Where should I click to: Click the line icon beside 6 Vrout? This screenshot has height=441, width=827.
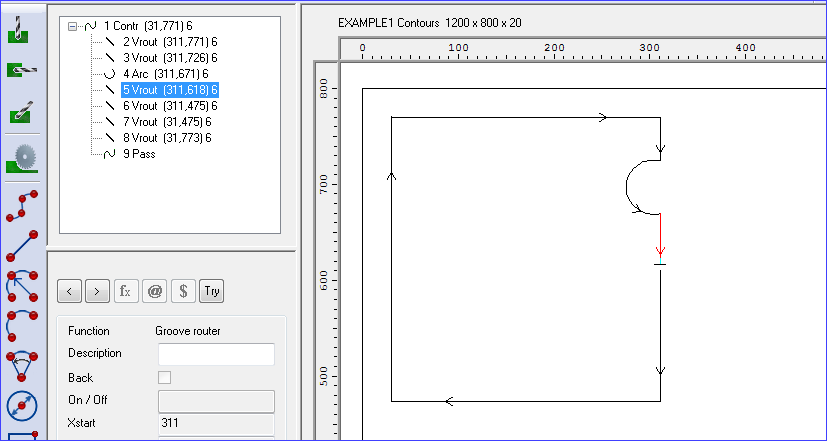(110, 106)
